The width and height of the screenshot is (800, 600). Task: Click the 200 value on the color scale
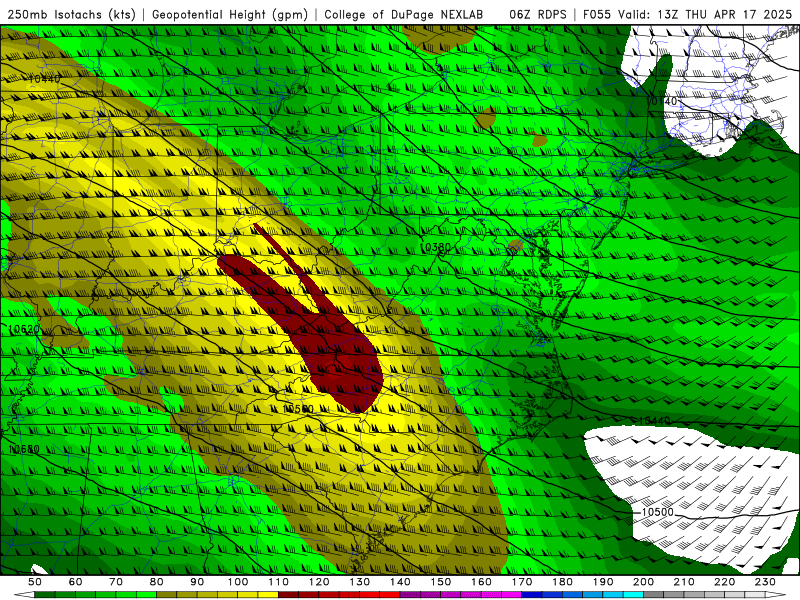[x=643, y=582]
